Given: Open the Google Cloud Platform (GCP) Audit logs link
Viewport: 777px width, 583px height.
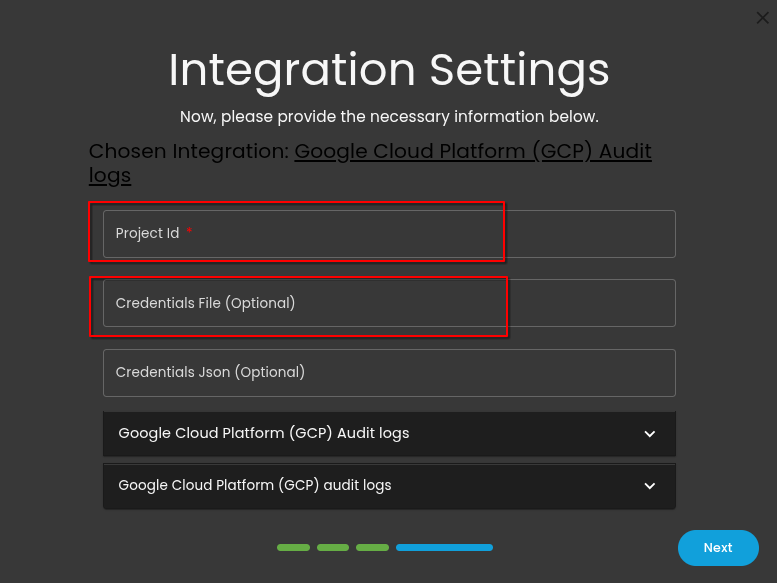Looking at the screenshot, I should pyautogui.click(x=472, y=152).
